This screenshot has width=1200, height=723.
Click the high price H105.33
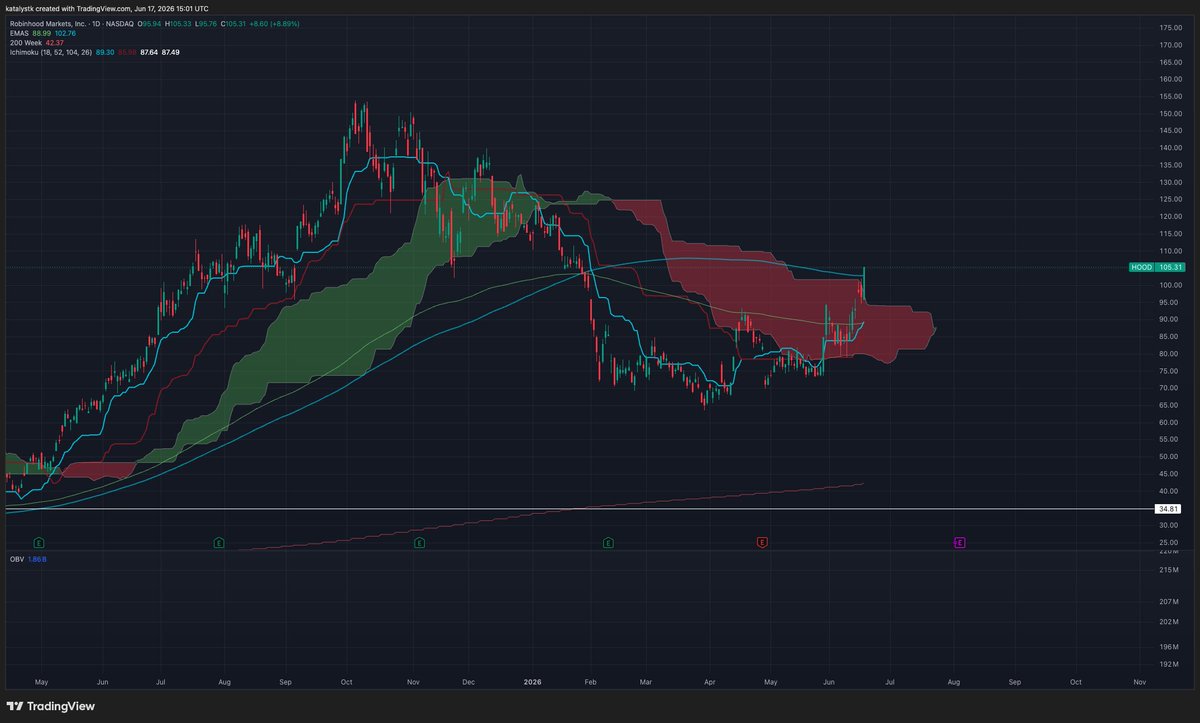tap(178, 24)
